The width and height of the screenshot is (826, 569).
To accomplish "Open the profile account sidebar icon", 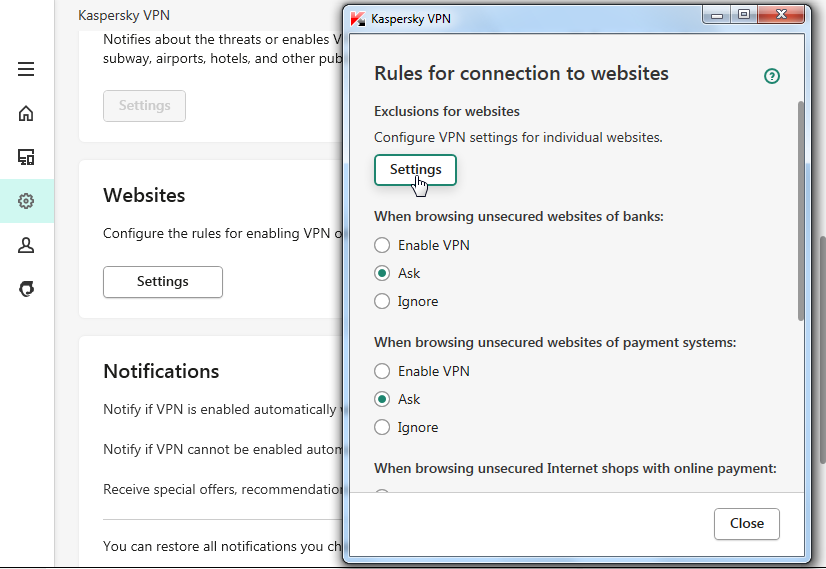I will pos(26,245).
